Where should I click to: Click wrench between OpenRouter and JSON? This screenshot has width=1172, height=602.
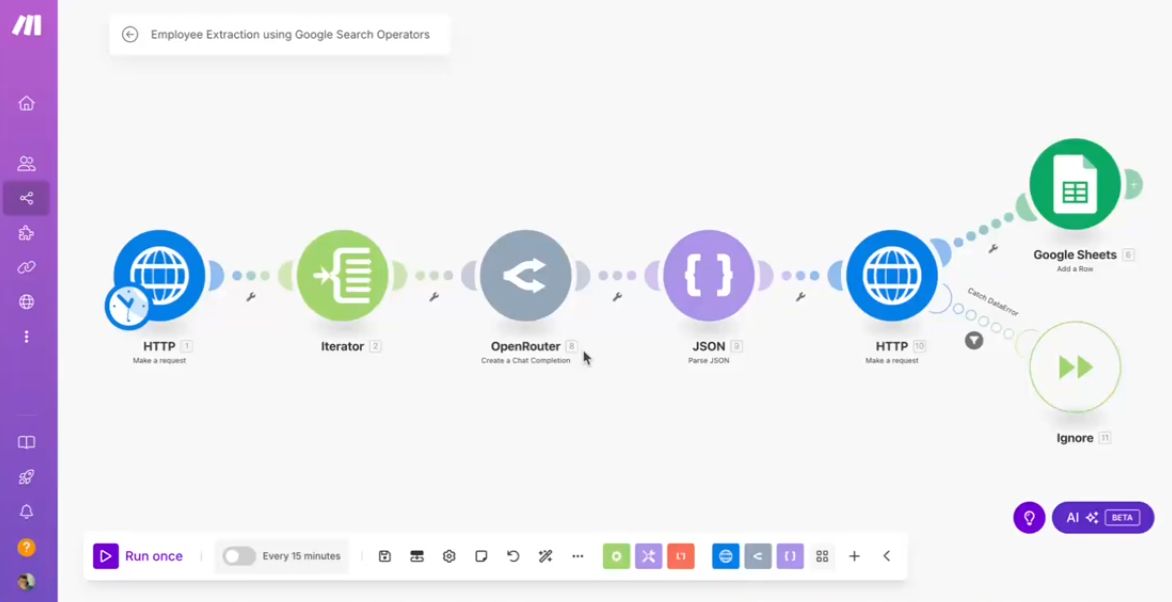617,297
